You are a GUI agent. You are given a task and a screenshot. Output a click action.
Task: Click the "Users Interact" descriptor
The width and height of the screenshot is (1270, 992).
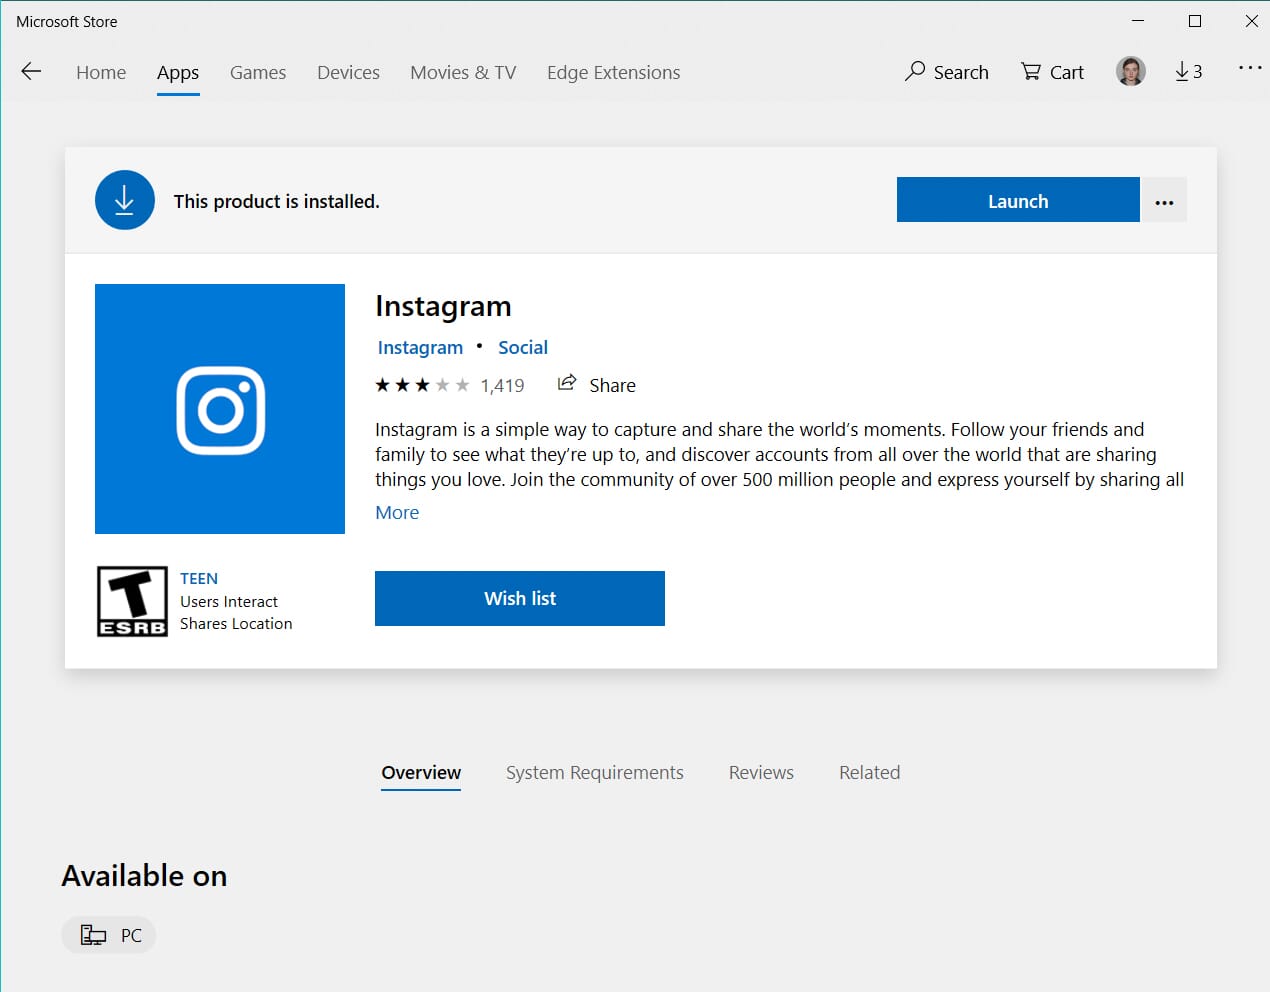point(229,601)
